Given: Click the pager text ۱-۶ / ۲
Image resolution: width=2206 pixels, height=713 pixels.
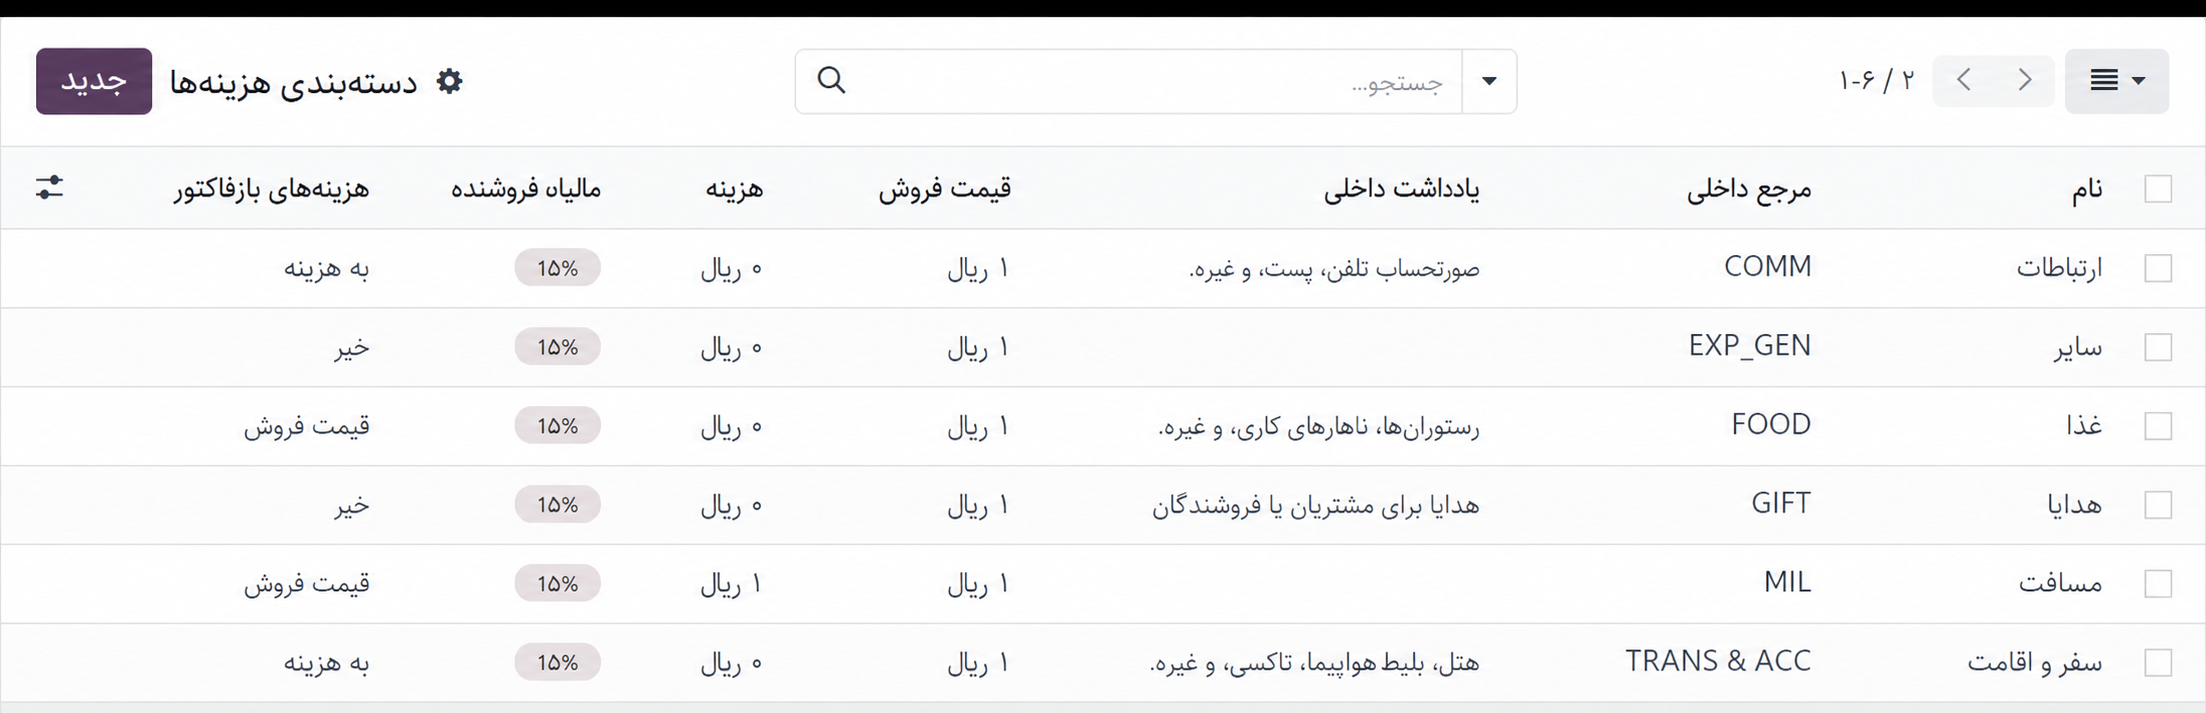Looking at the screenshot, I should (1876, 80).
